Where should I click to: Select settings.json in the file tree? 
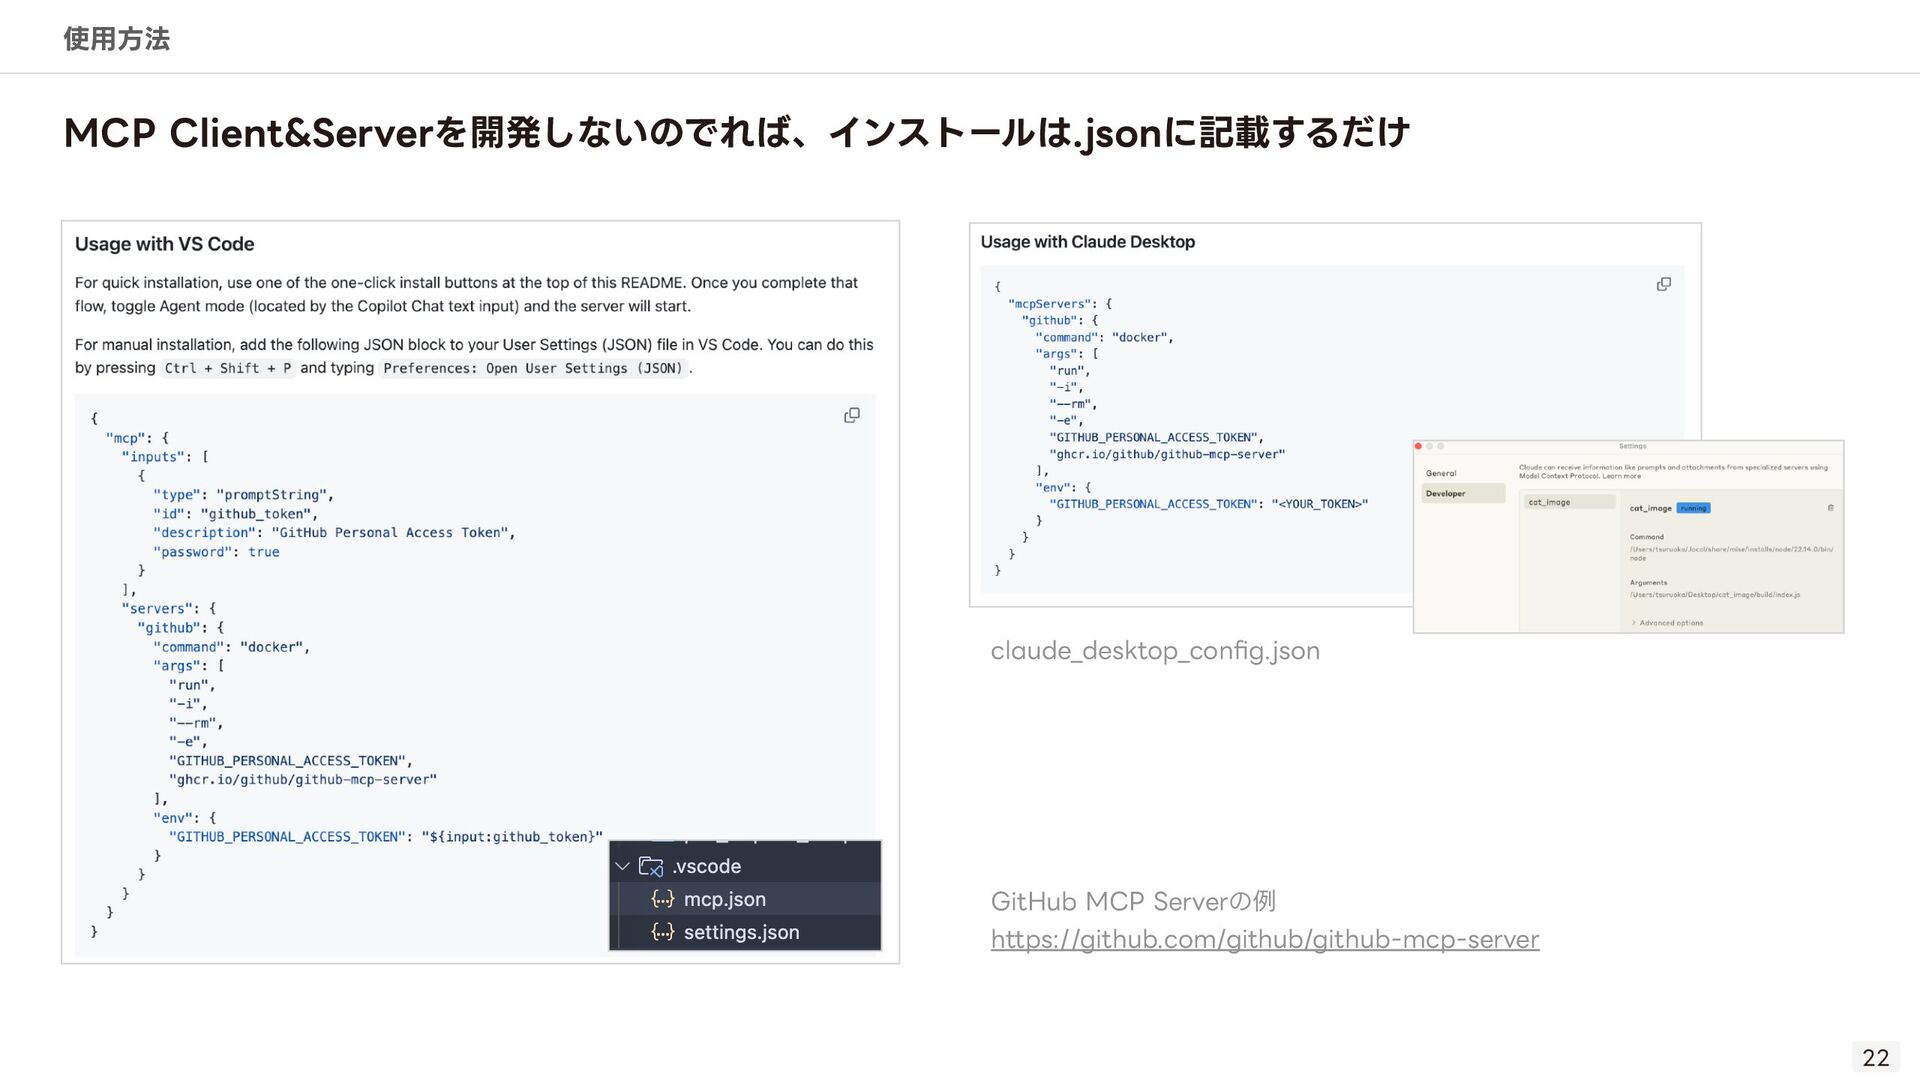pyautogui.click(x=741, y=932)
